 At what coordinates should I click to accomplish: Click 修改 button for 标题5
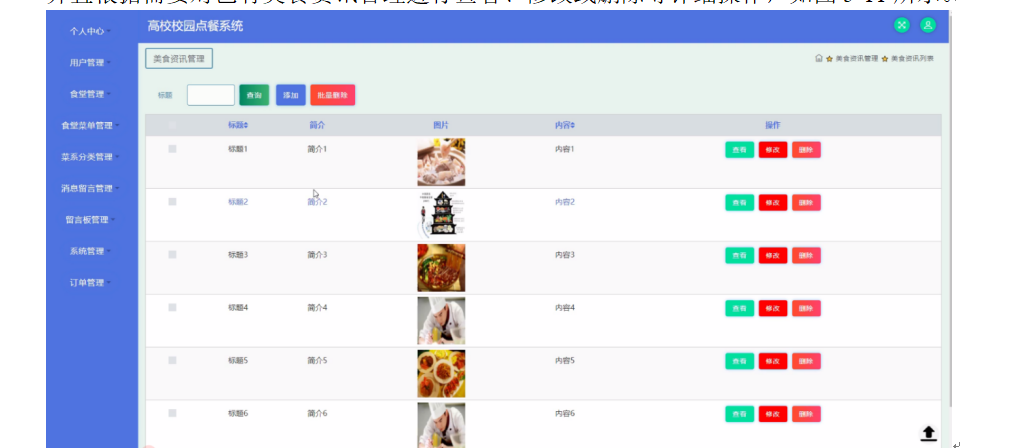[x=773, y=361]
